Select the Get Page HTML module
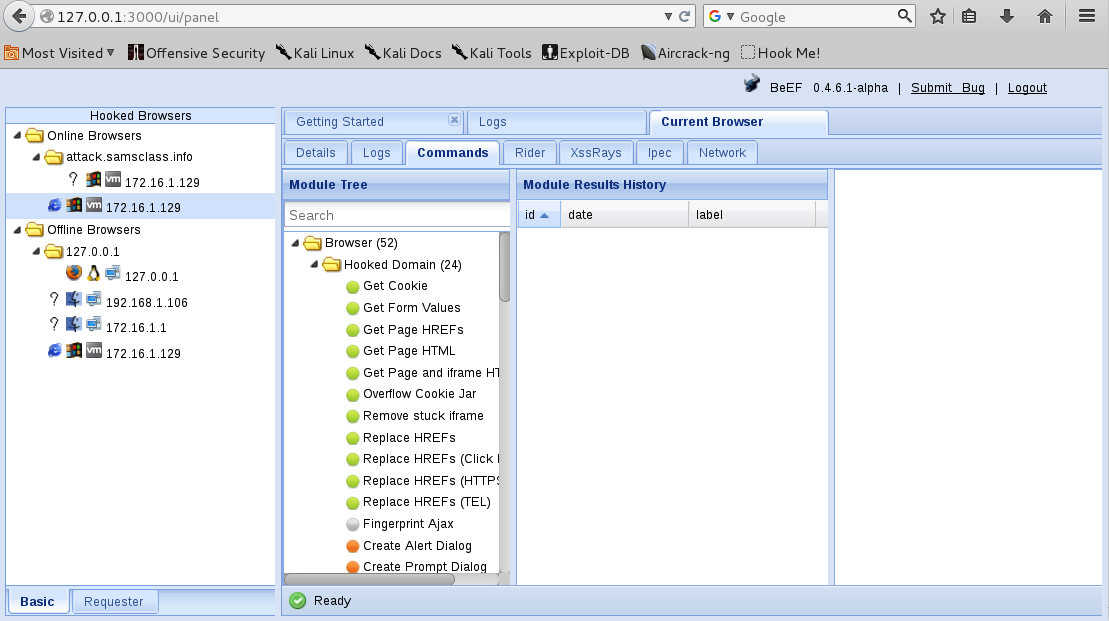Viewport: 1109px width, 621px height. click(x=409, y=351)
